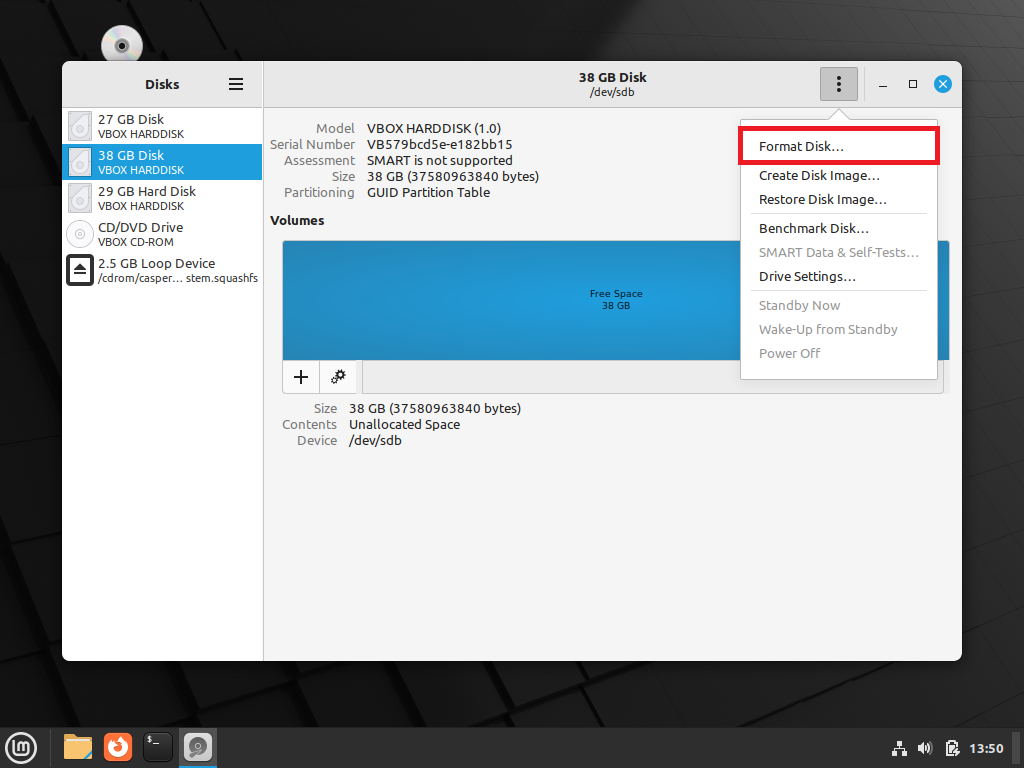Click Power Off menu entry
Image resolution: width=1024 pixels, height=768 pixels.
click(839, 354)
